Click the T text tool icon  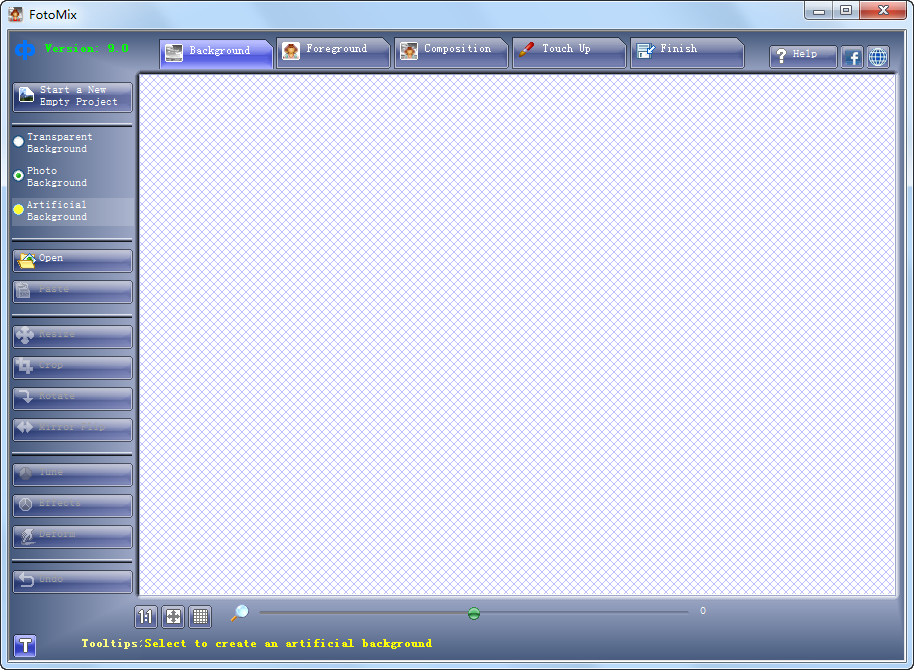click(x=25, y=646)
